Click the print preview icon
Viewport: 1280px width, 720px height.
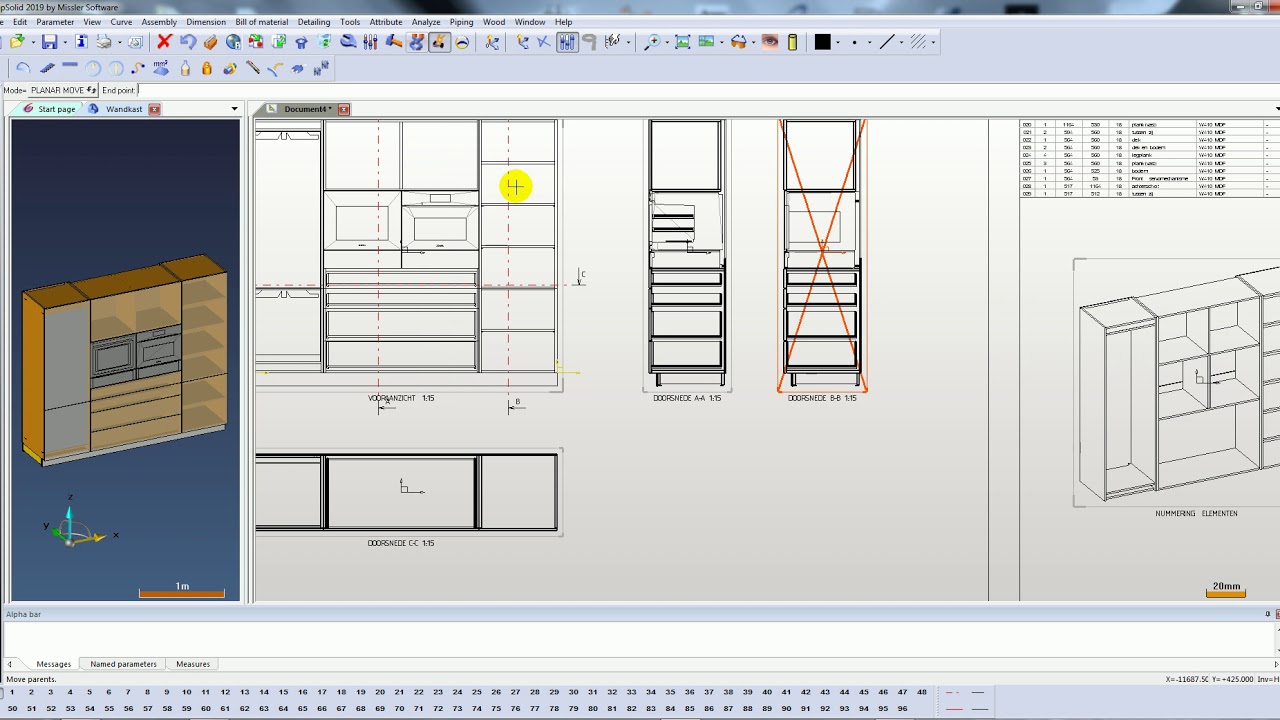coord(135,42)
